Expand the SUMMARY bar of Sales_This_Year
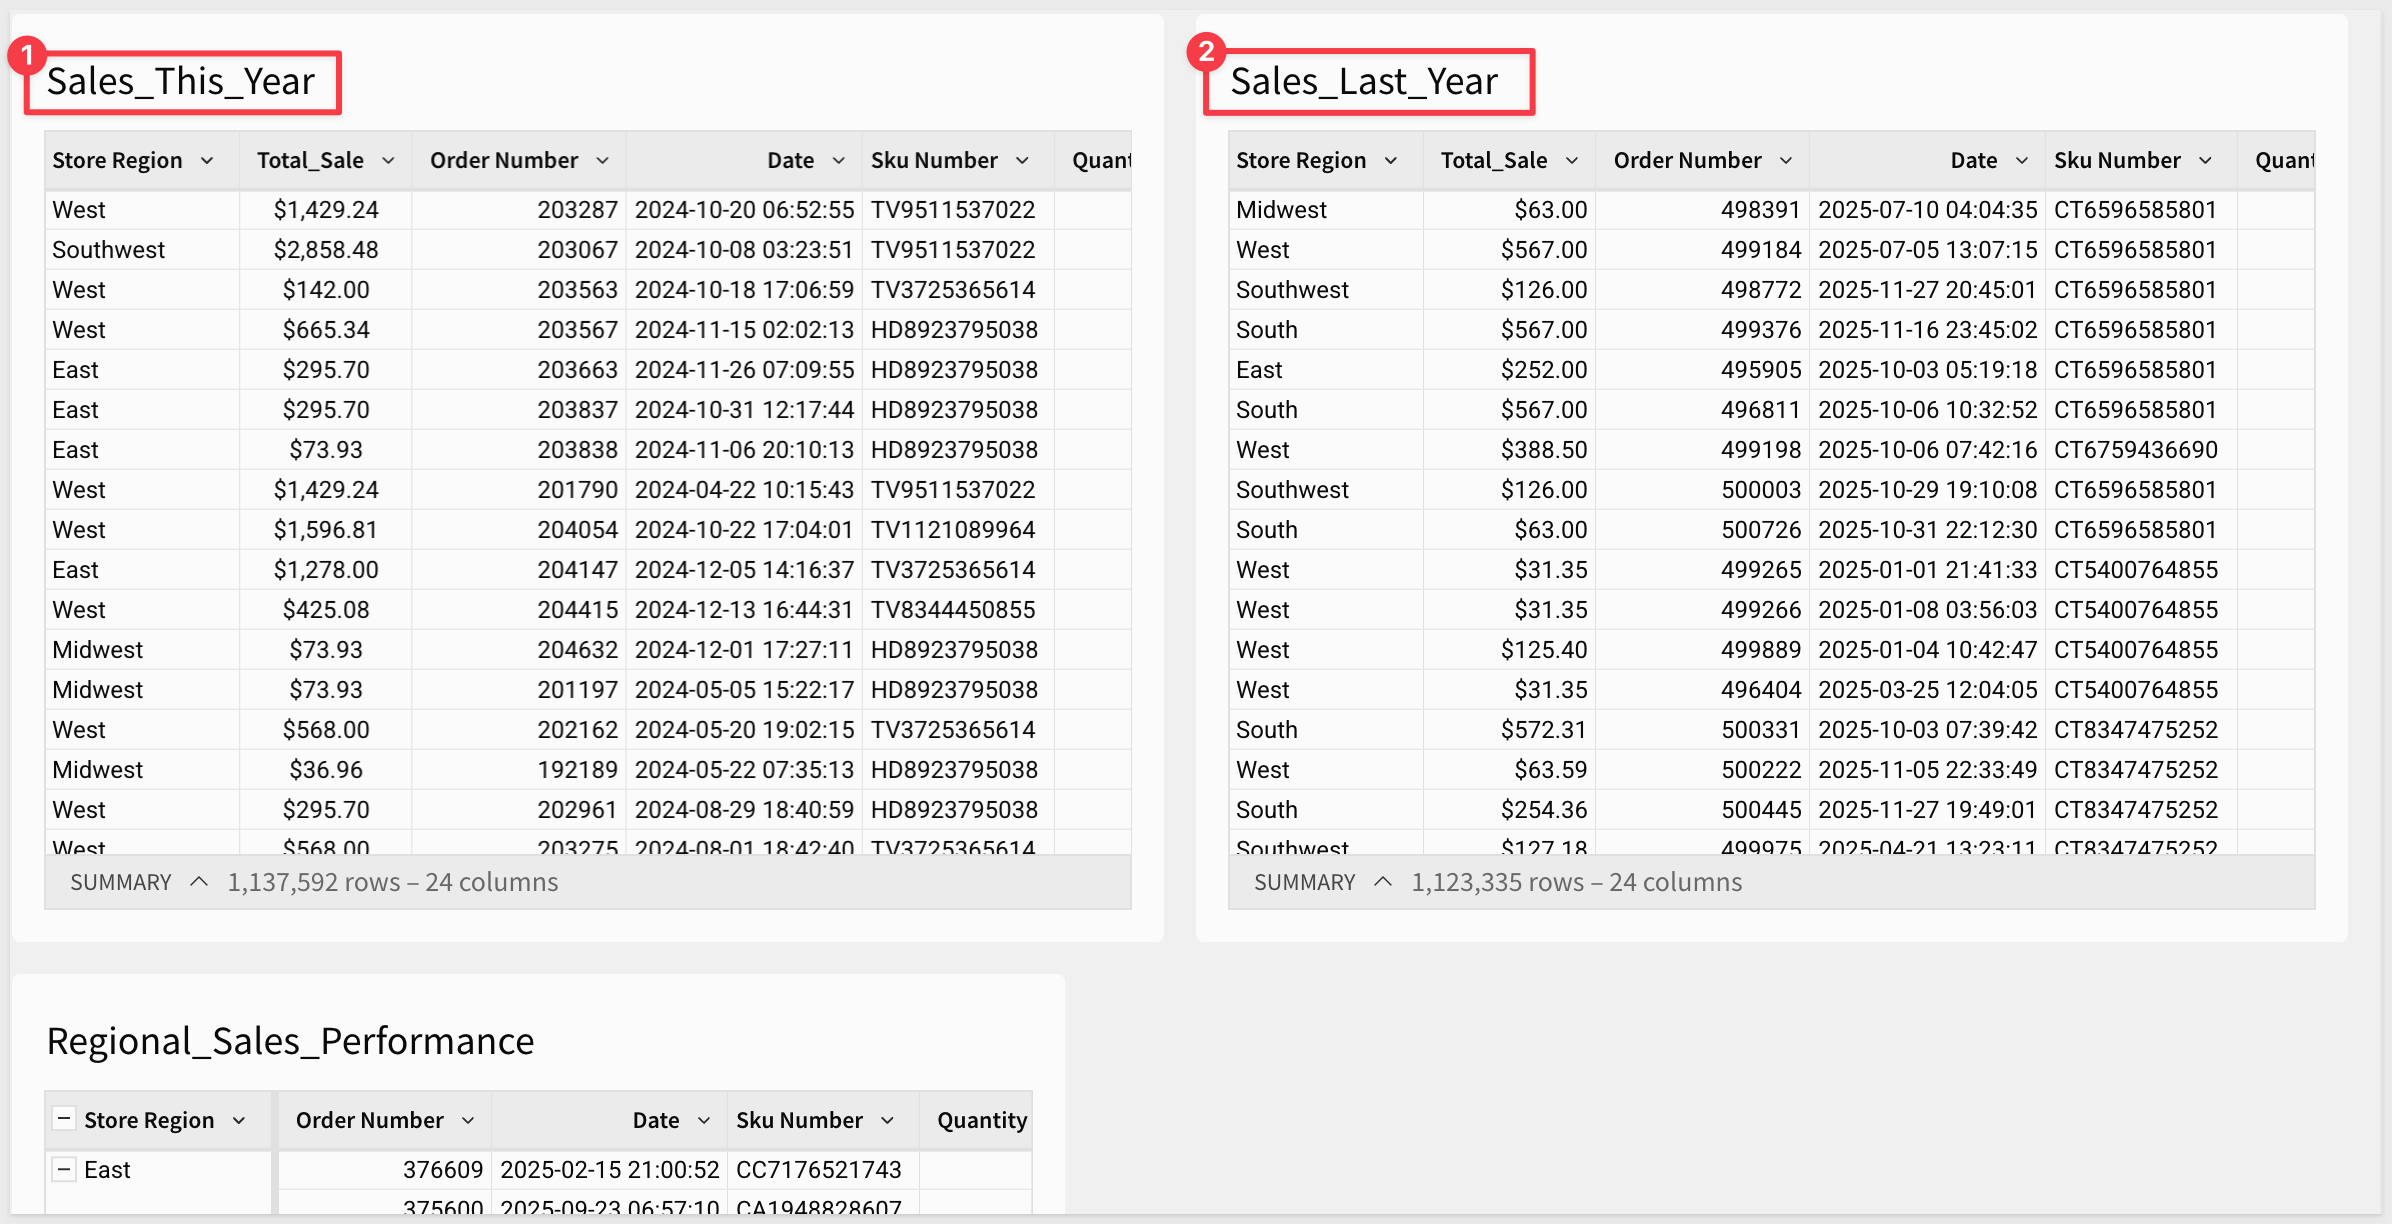The image size is (2392, 1224). coord(198,882)
